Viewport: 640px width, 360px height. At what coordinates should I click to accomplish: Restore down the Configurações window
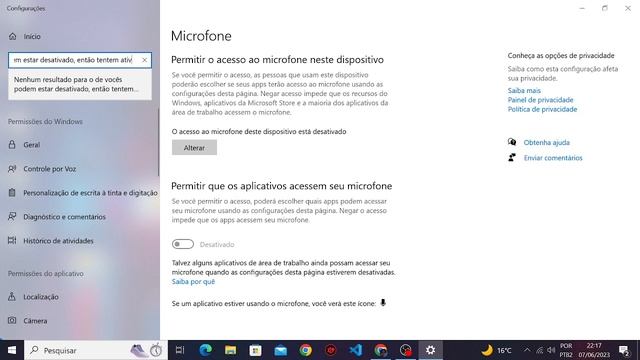click(605, 8)
